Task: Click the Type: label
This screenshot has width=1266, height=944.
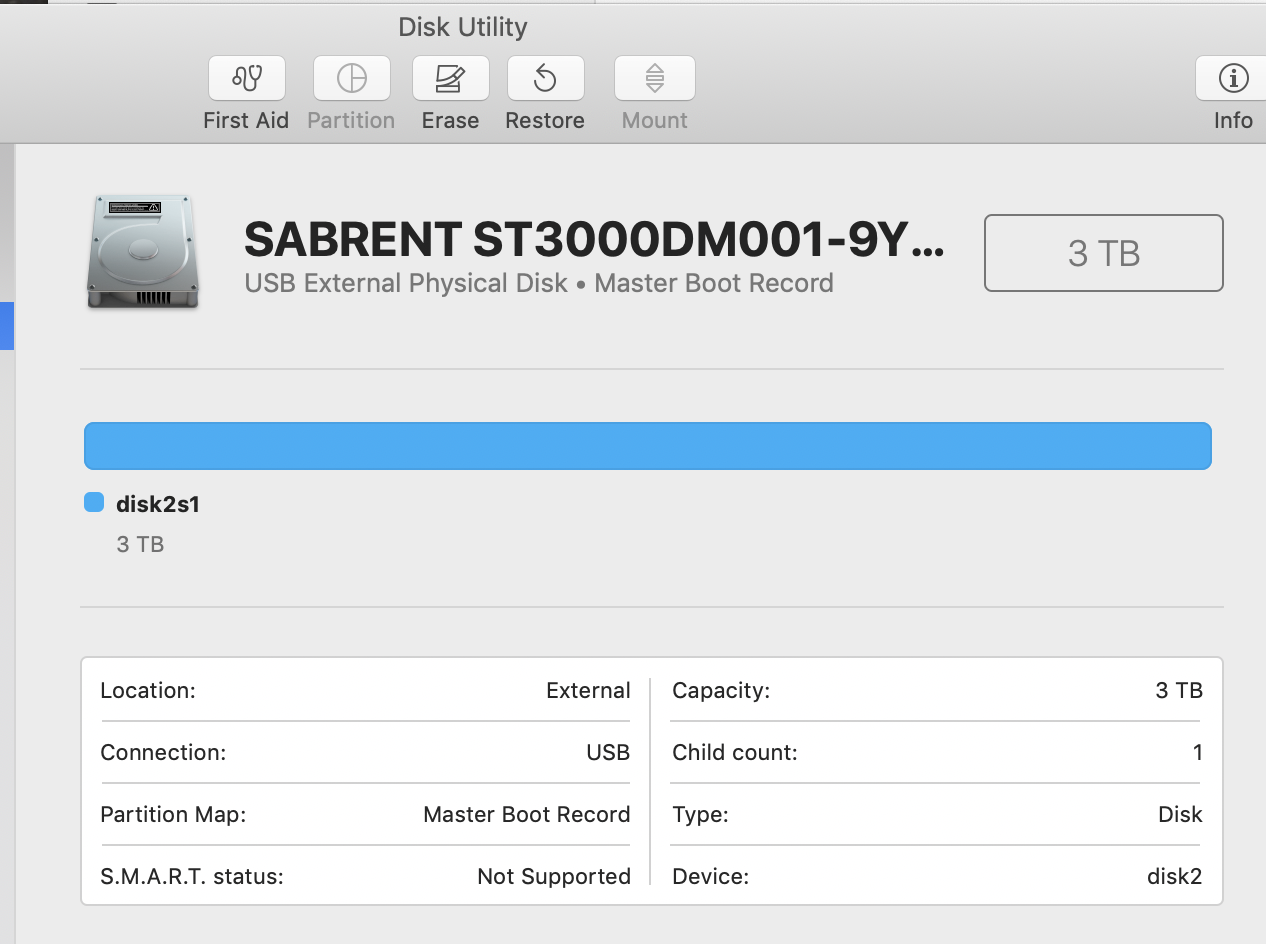Action: point(700,814)
